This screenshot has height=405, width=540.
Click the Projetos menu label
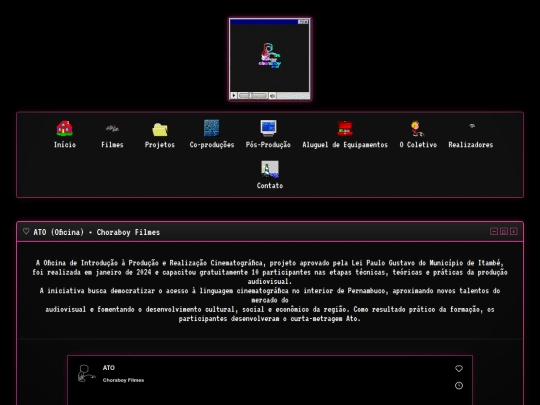coord(160,145)
